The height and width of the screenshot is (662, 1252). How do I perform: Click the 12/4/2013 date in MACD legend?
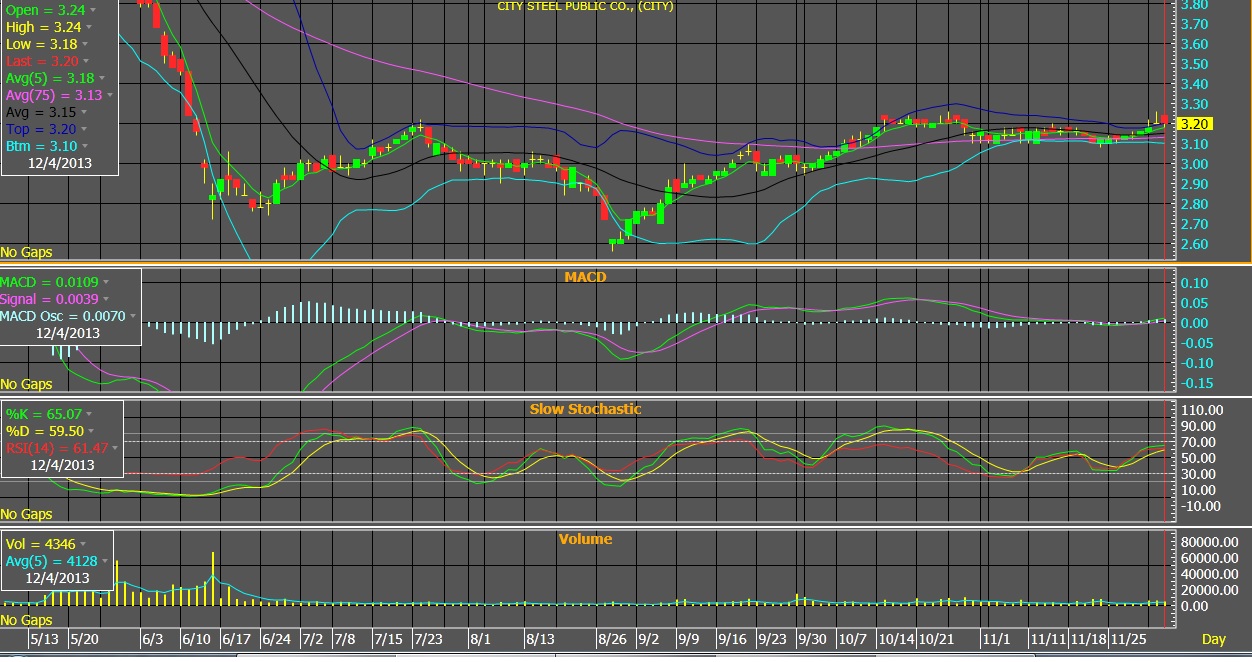pos(68,332)
